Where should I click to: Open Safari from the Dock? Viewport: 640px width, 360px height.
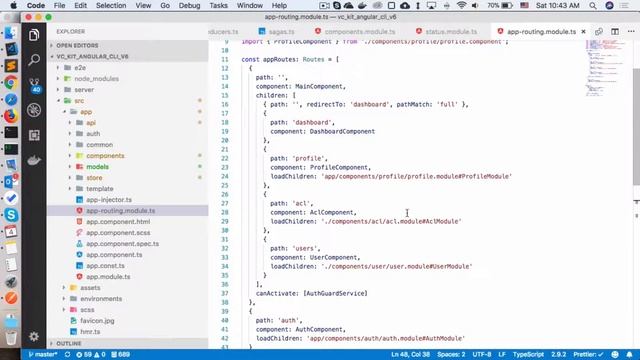pyautogui.click(x=11, y=99)
